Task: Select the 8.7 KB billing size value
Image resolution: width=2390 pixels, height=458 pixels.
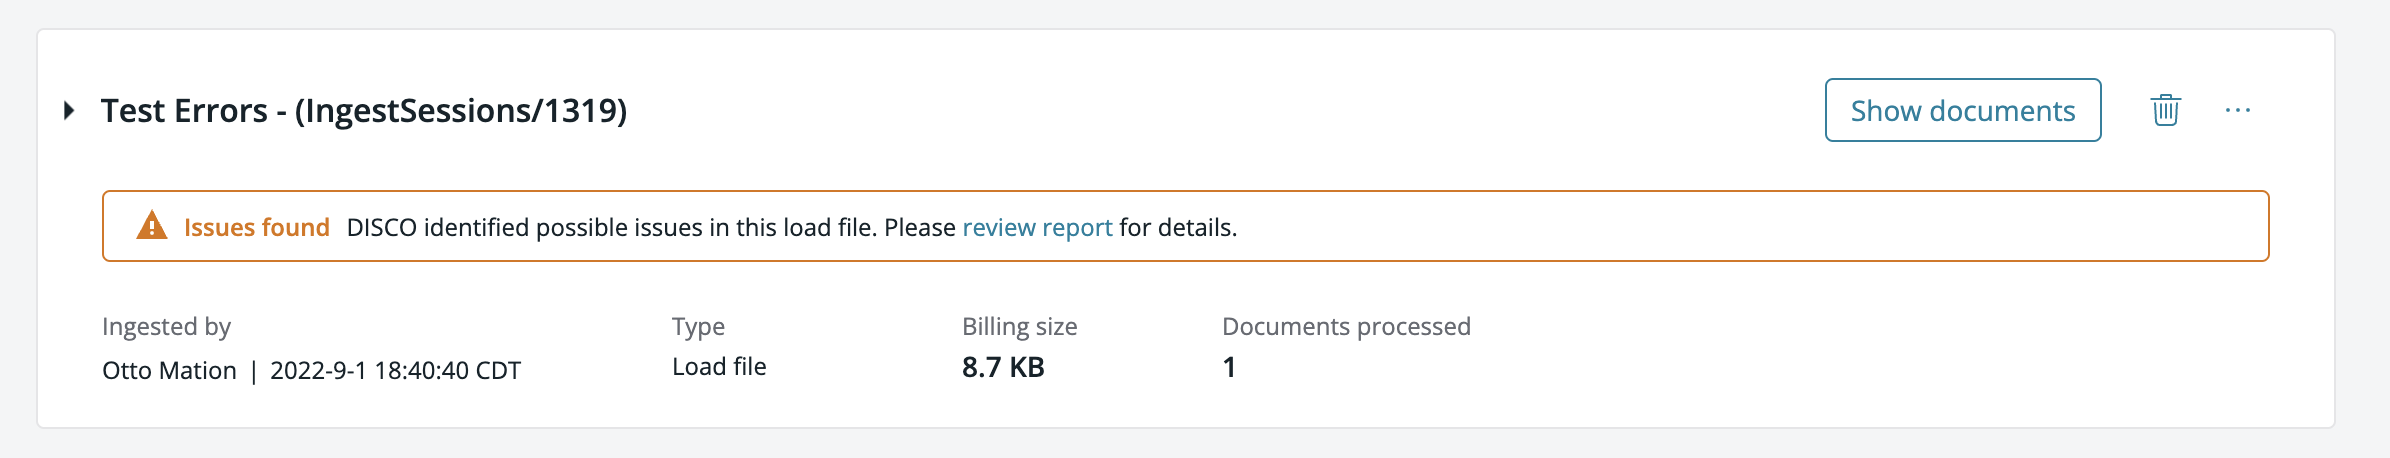Action: [1003, 367]
